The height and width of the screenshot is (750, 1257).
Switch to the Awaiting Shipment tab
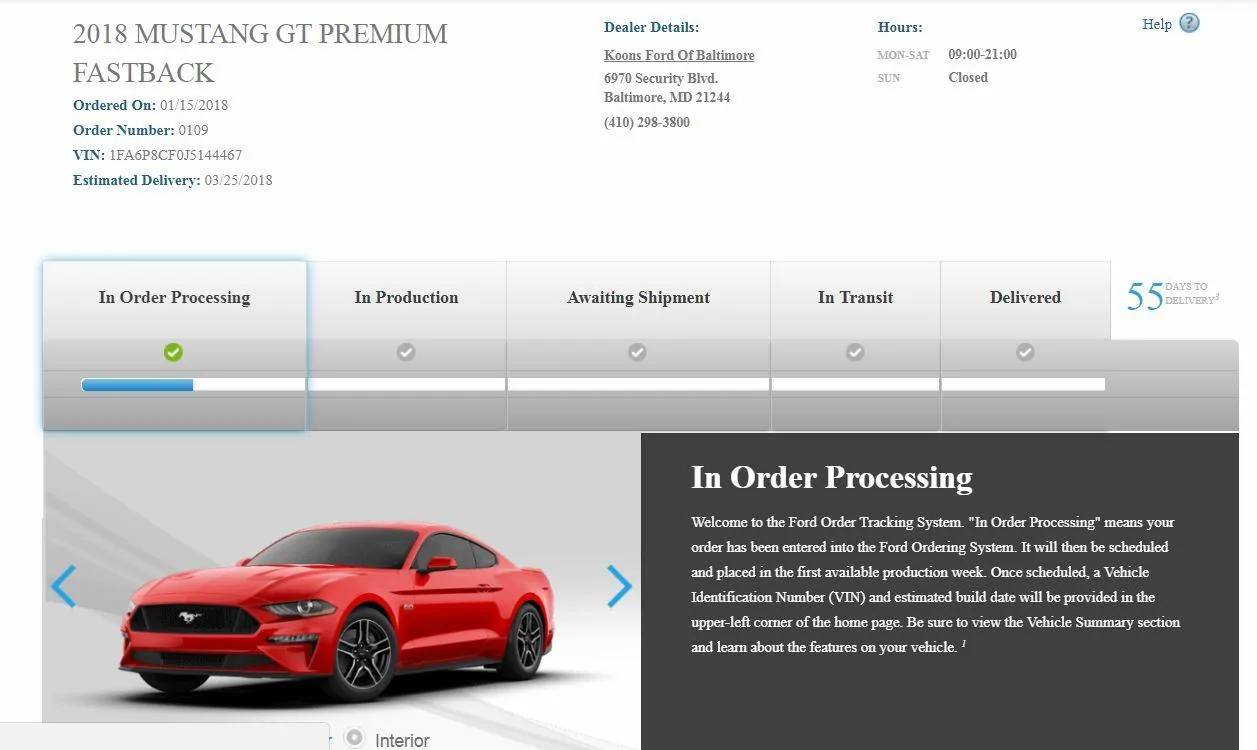tap(638, 300)
